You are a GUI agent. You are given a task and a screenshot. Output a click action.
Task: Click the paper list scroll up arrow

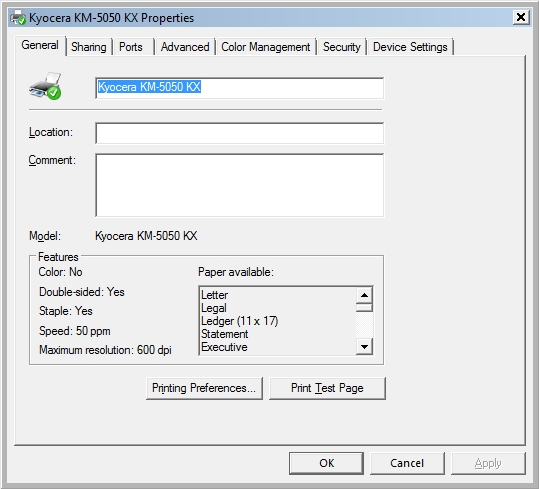click(x=364, y=295)
